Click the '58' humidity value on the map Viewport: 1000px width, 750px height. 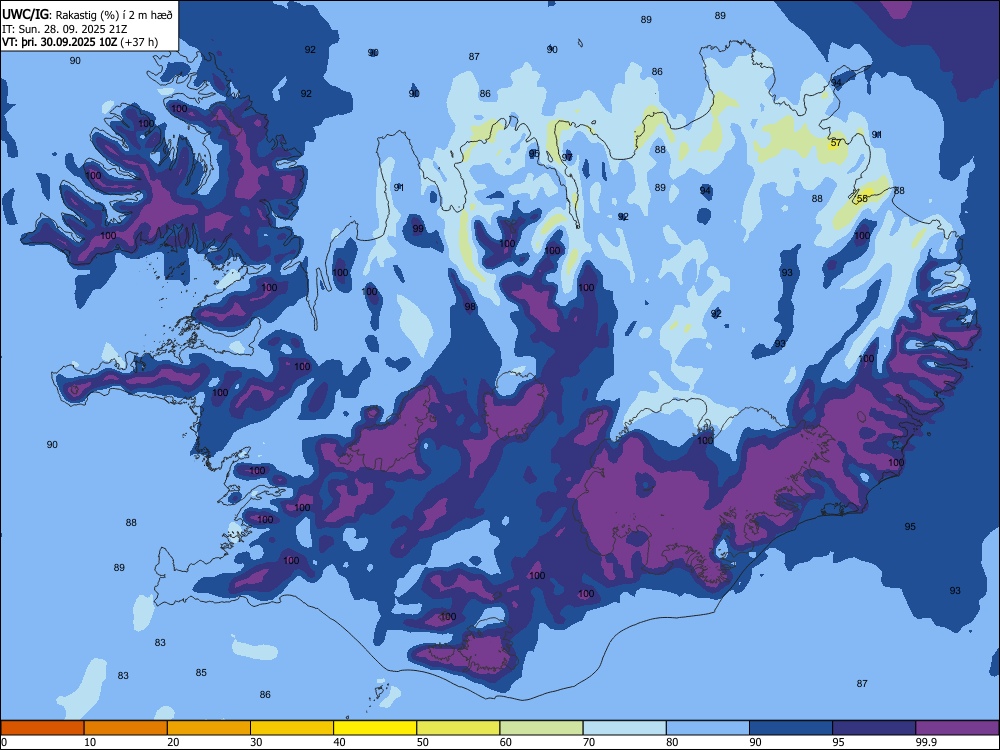pyautogui.click(x=862, y=198)
